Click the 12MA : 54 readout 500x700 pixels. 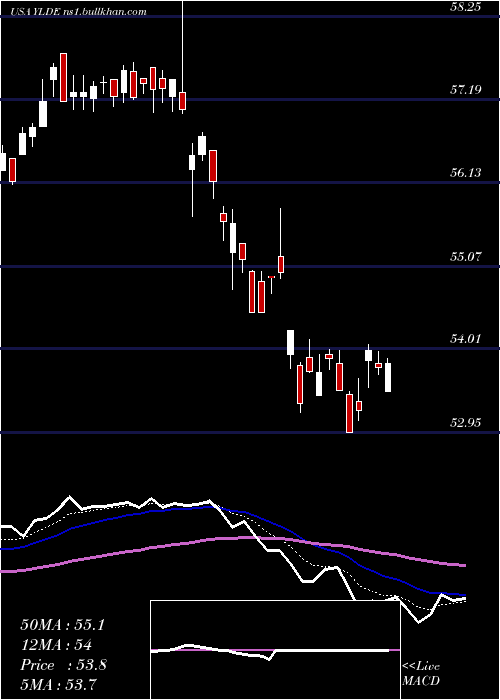56,645
